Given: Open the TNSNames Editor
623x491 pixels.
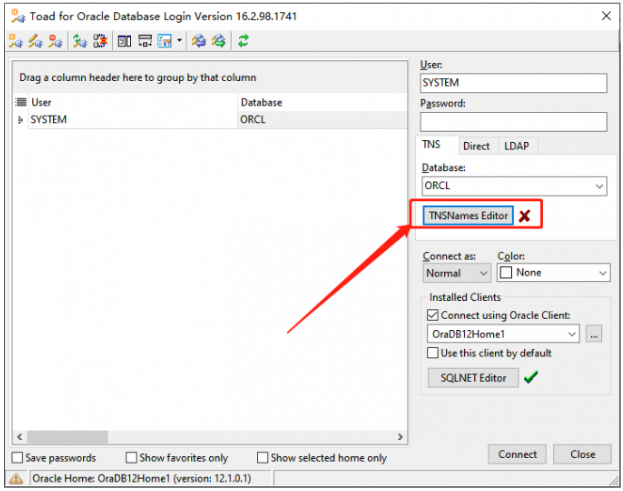Looking at the screenshot, I should 468,216.
